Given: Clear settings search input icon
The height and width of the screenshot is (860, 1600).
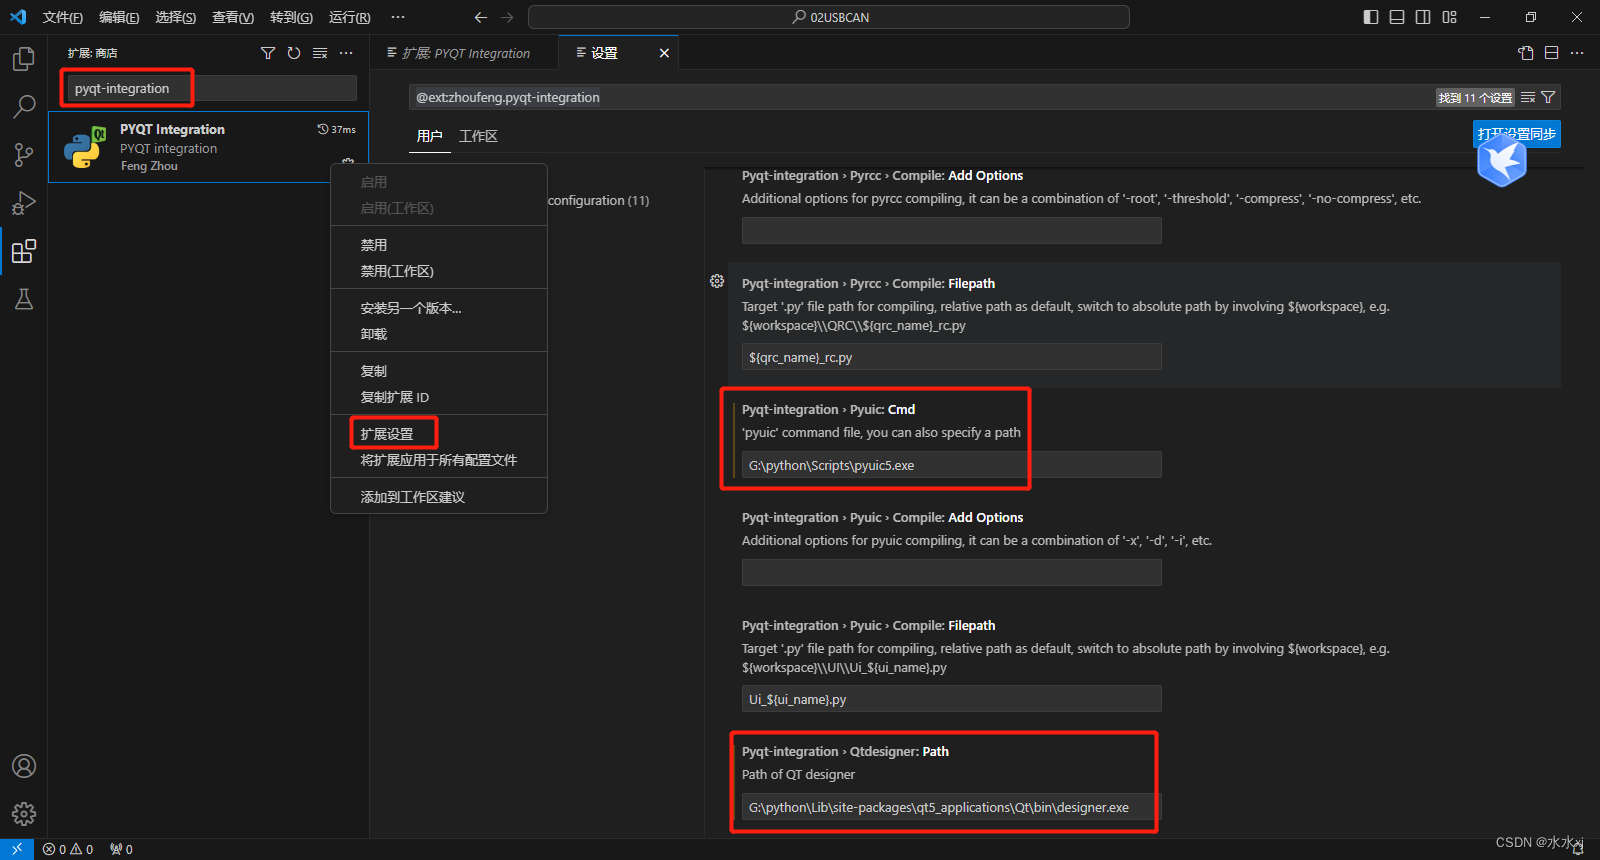Looking at the screenshot, I should click(x=1528, y=97).
